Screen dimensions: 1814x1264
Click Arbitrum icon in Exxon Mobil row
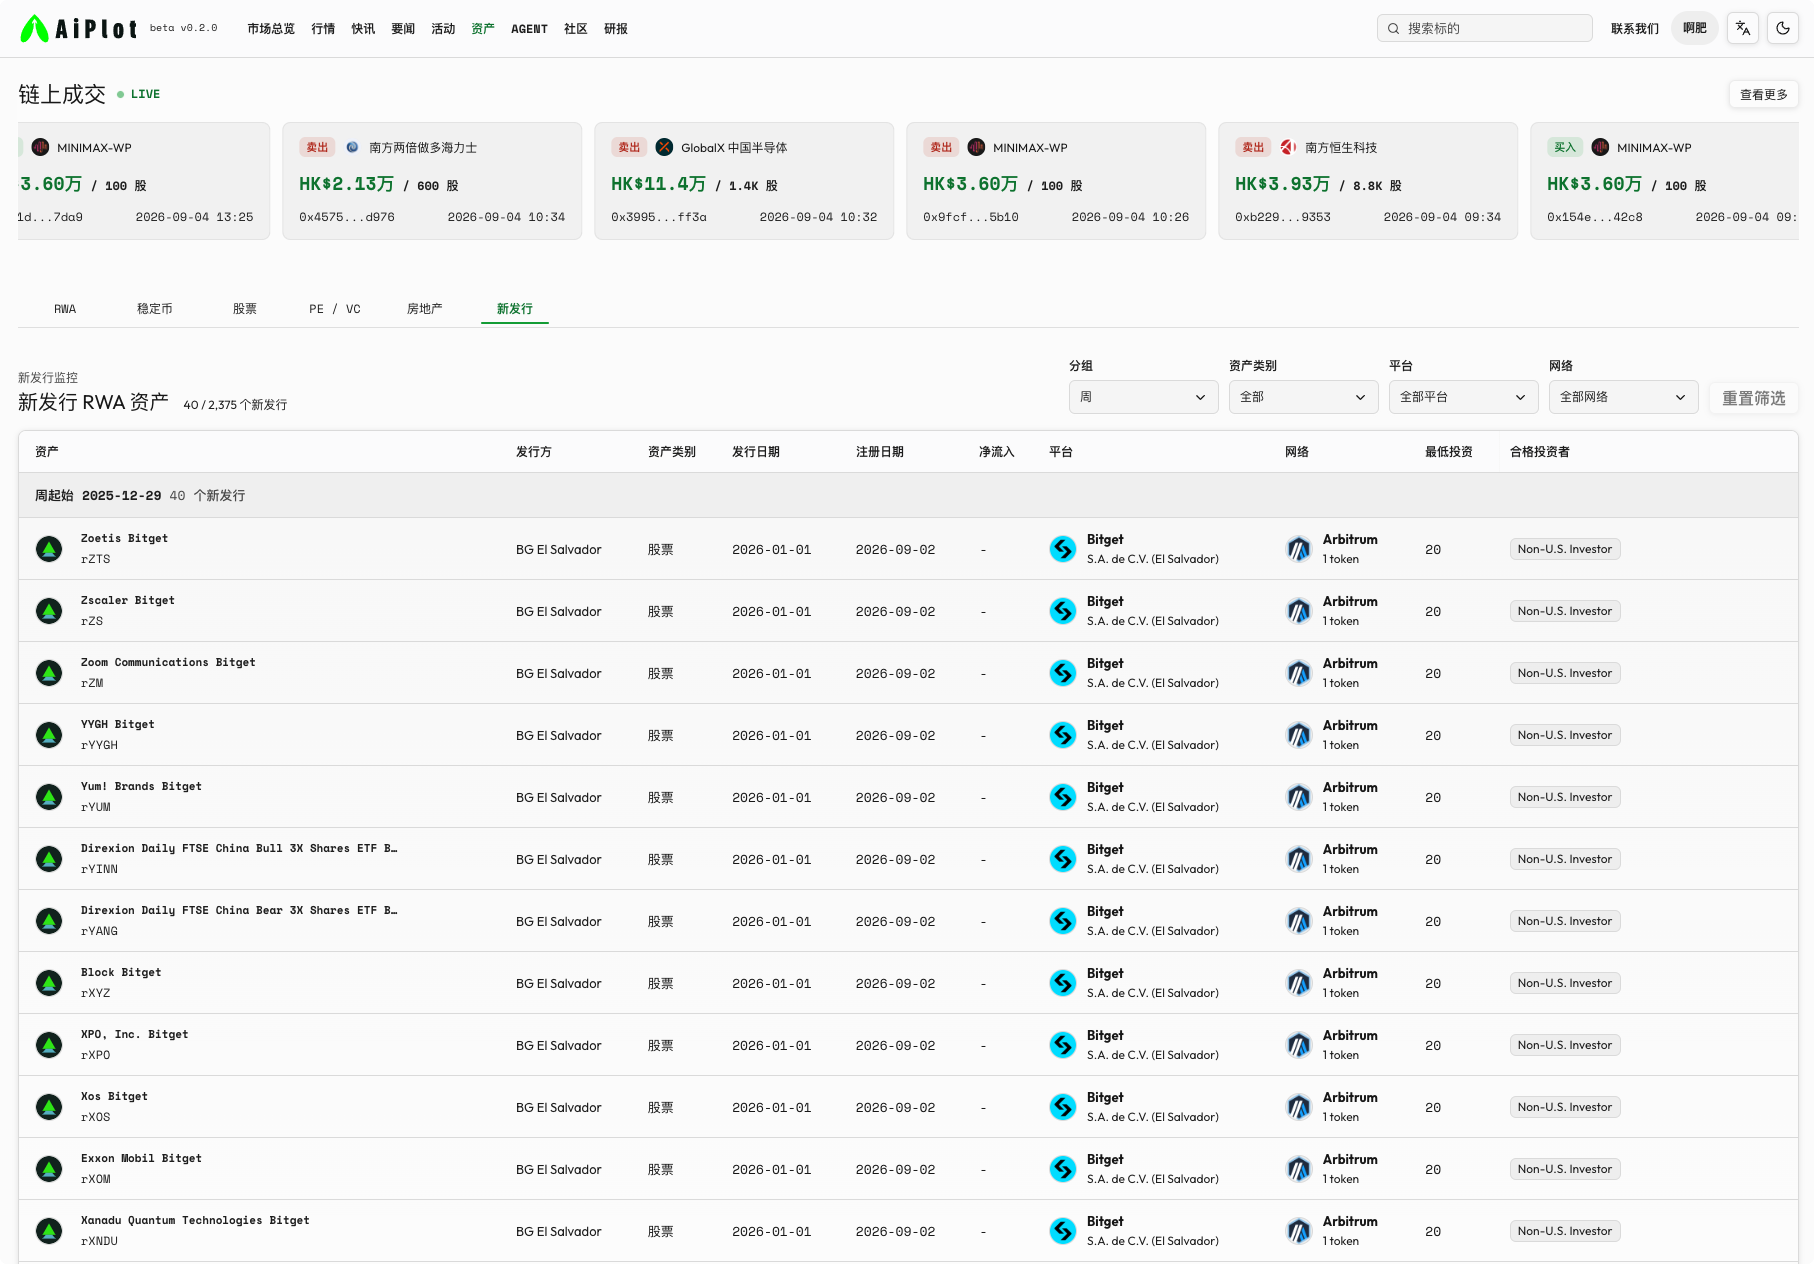[1299, 1169]
